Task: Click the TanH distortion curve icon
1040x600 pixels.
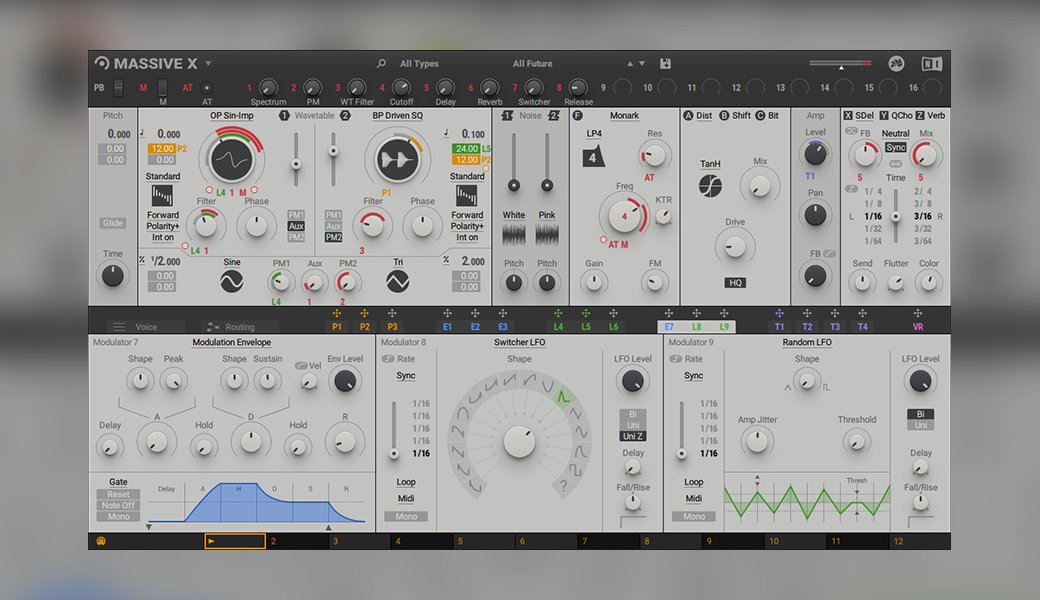Action: pyautogui.click(x=710, y=186)
